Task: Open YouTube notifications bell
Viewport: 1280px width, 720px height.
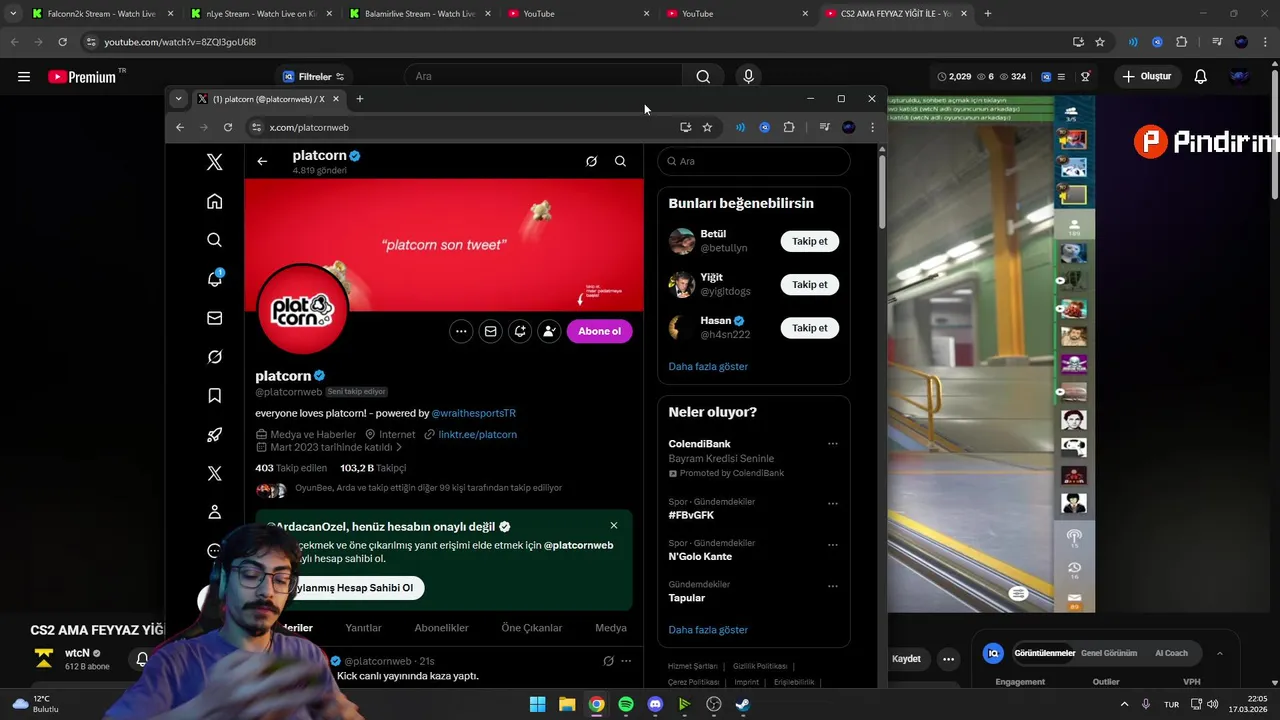Action: click(x=1201, y=76)
